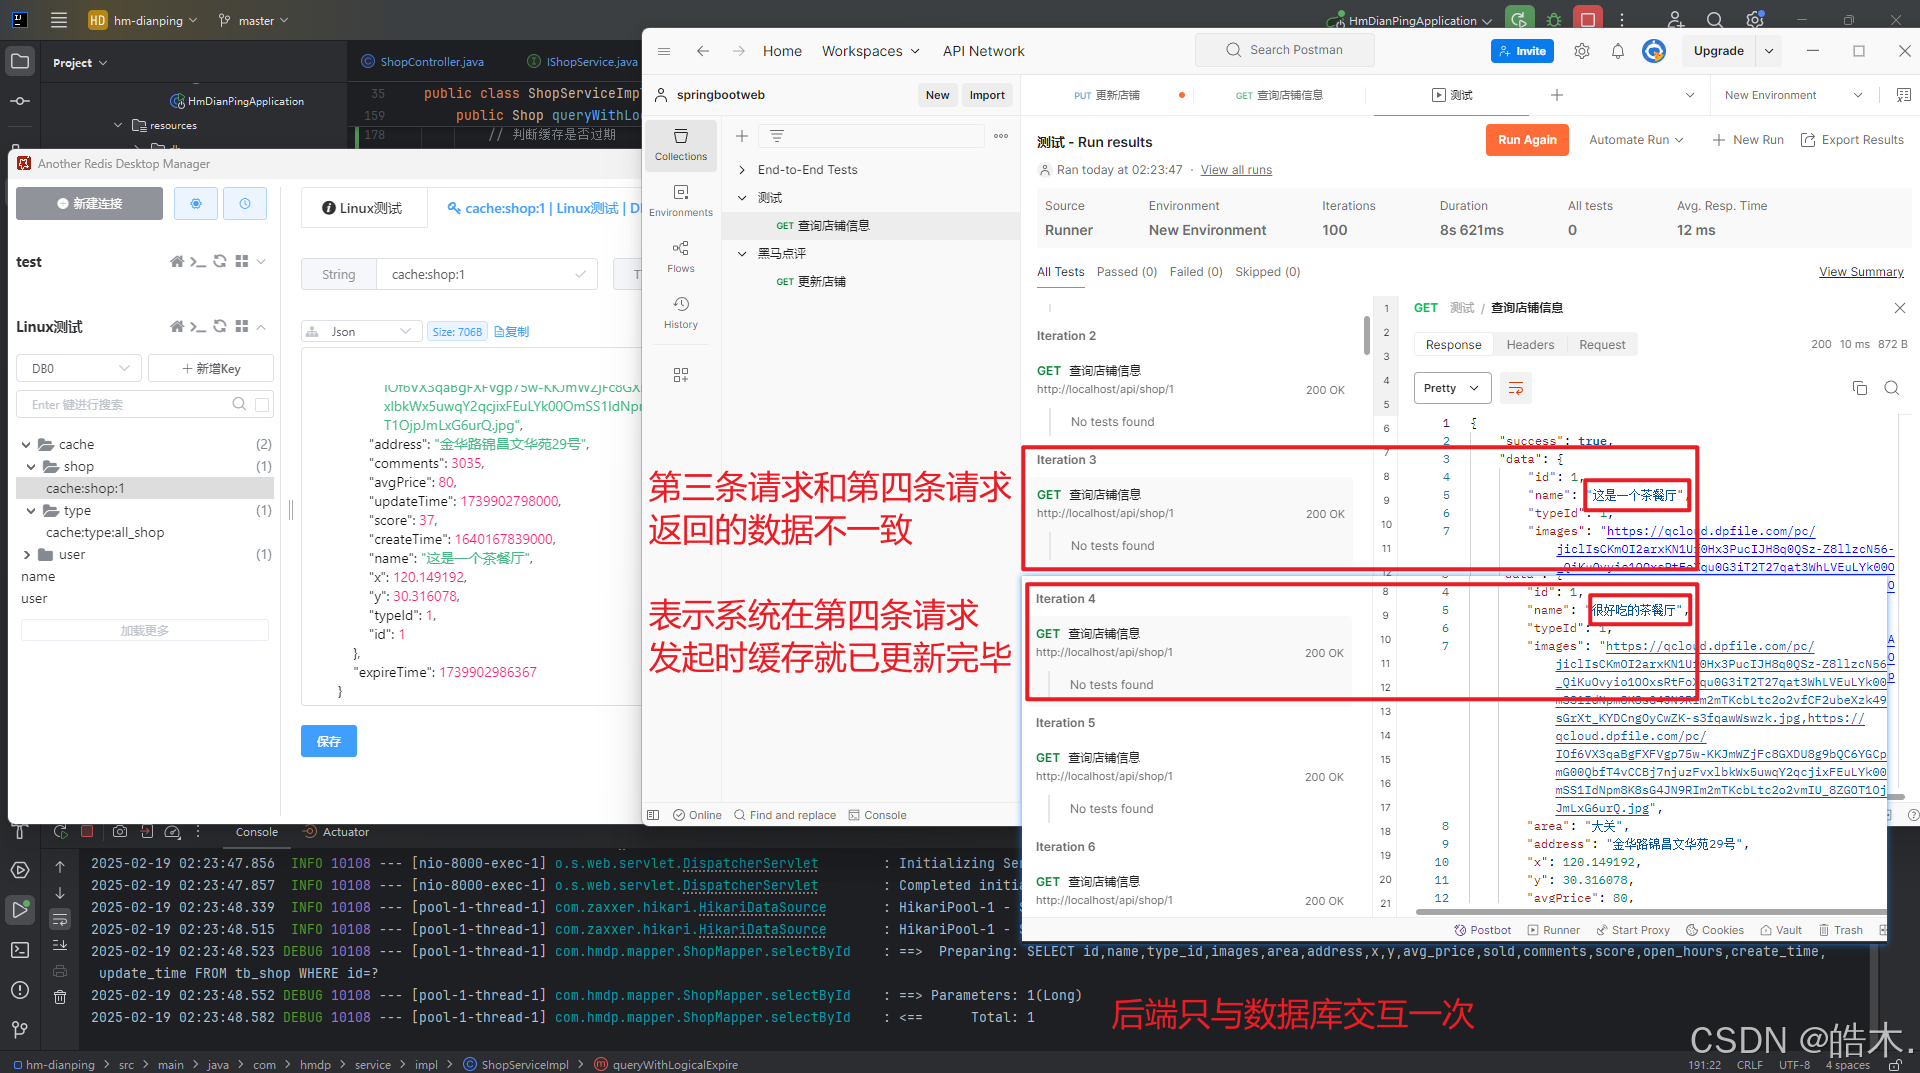The width and height of the screenshot is (1920, 1073).
Task: Copy response body with the copy icon
Action: [x=1860, y=388]
